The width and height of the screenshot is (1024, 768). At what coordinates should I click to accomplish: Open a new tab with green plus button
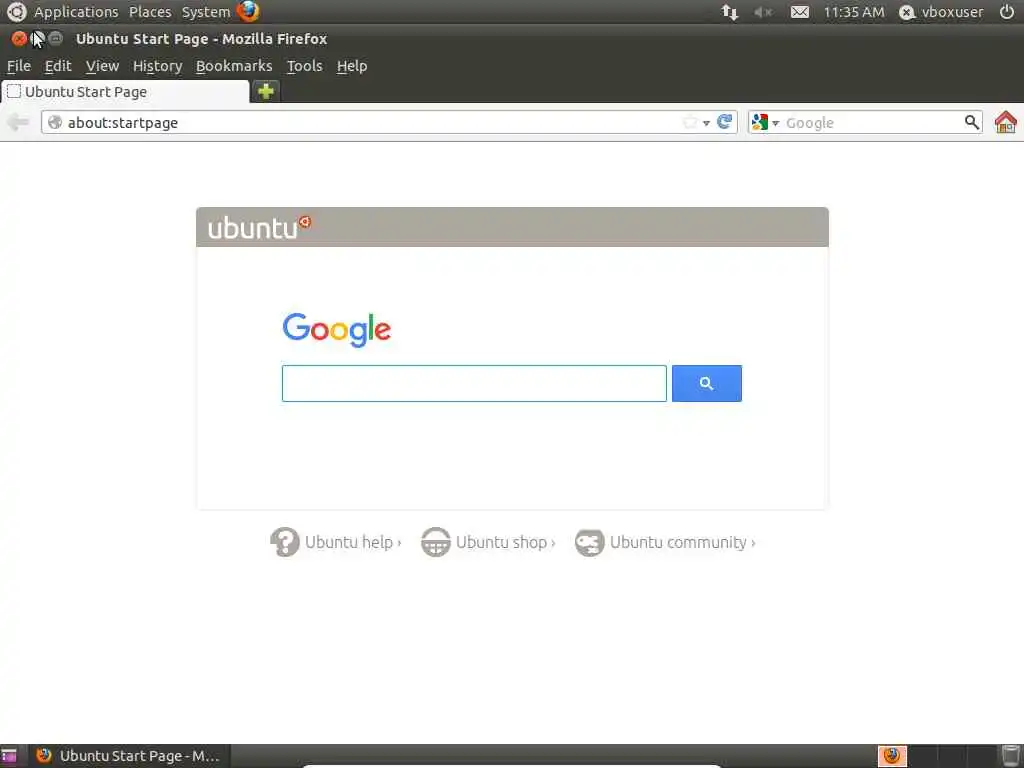pyautogui.click(x=266, y=91)
